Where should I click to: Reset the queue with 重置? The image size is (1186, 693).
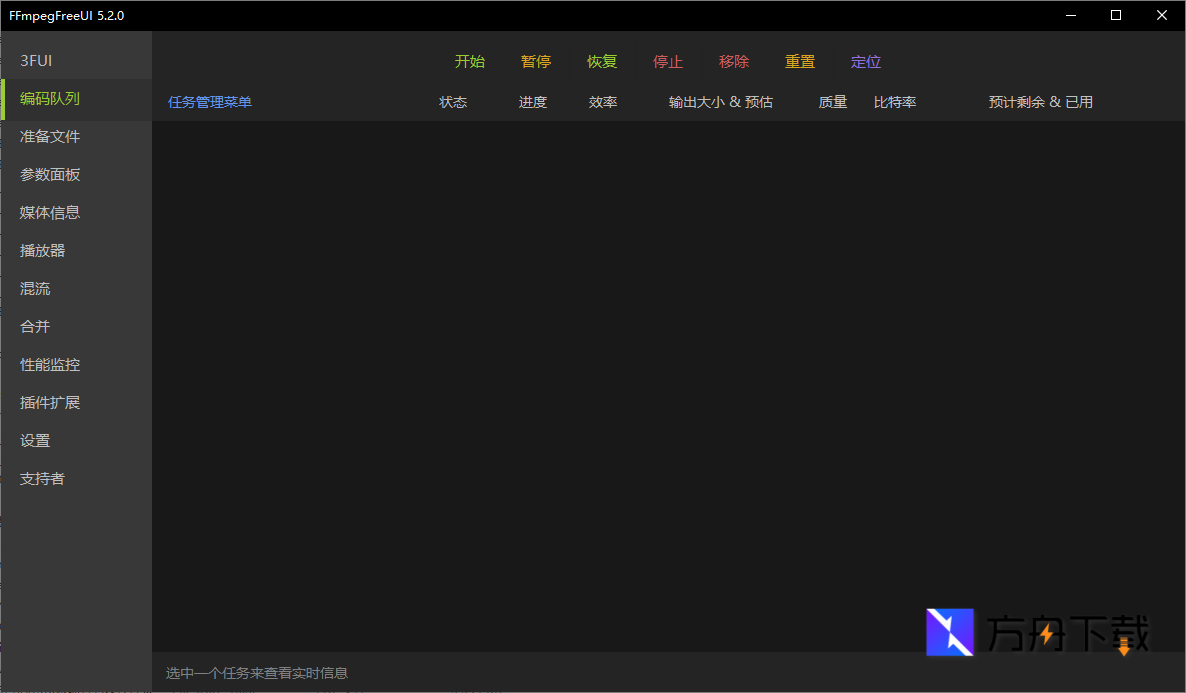(800, 61)
